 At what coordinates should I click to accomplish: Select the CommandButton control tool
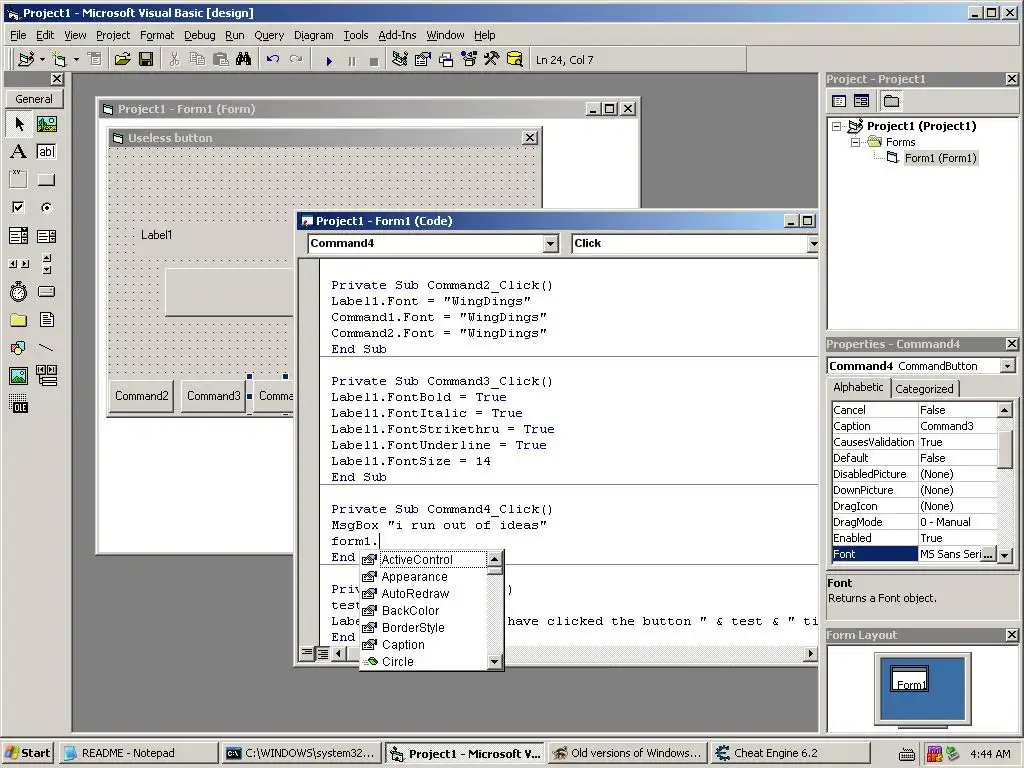(x=46, y=180)
